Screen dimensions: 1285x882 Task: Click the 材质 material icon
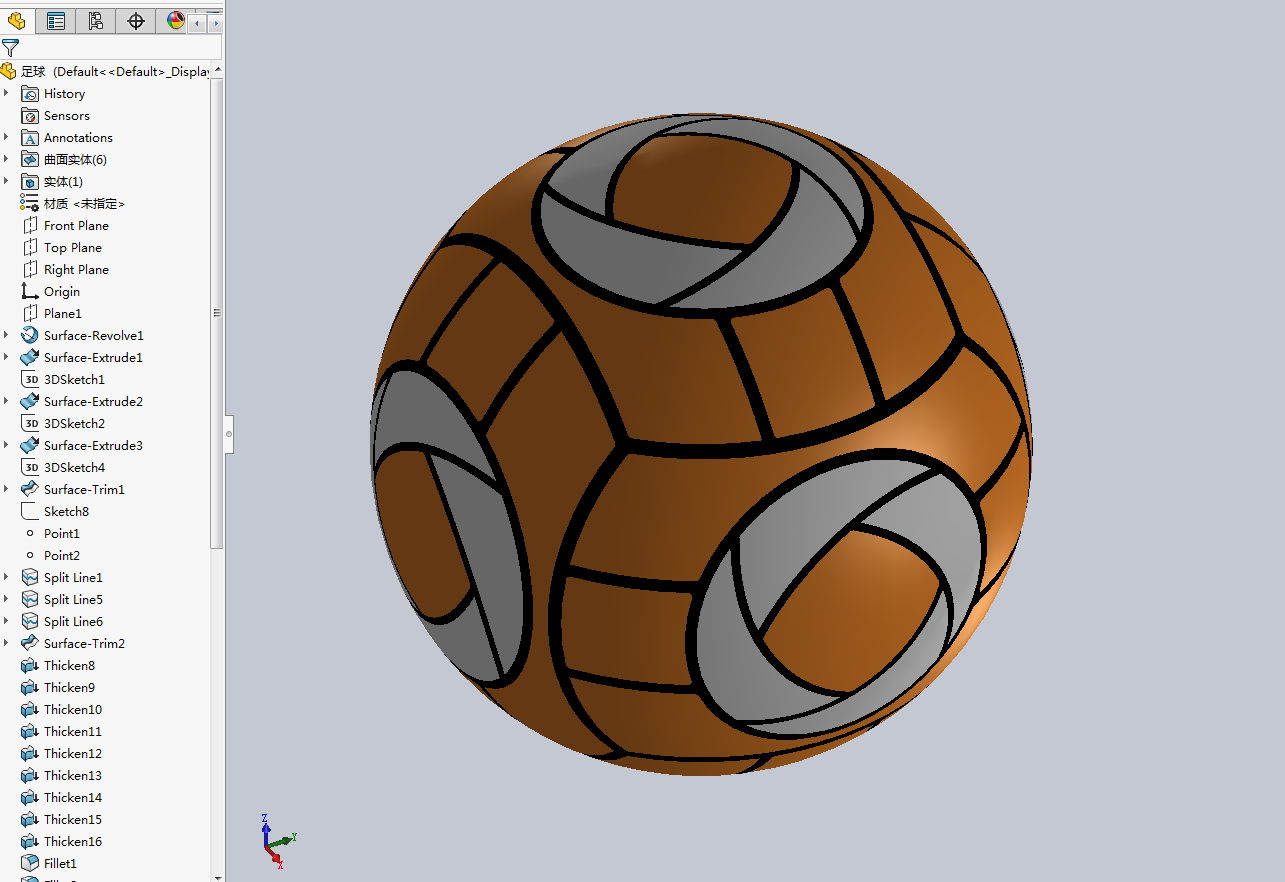click(30, 203)
